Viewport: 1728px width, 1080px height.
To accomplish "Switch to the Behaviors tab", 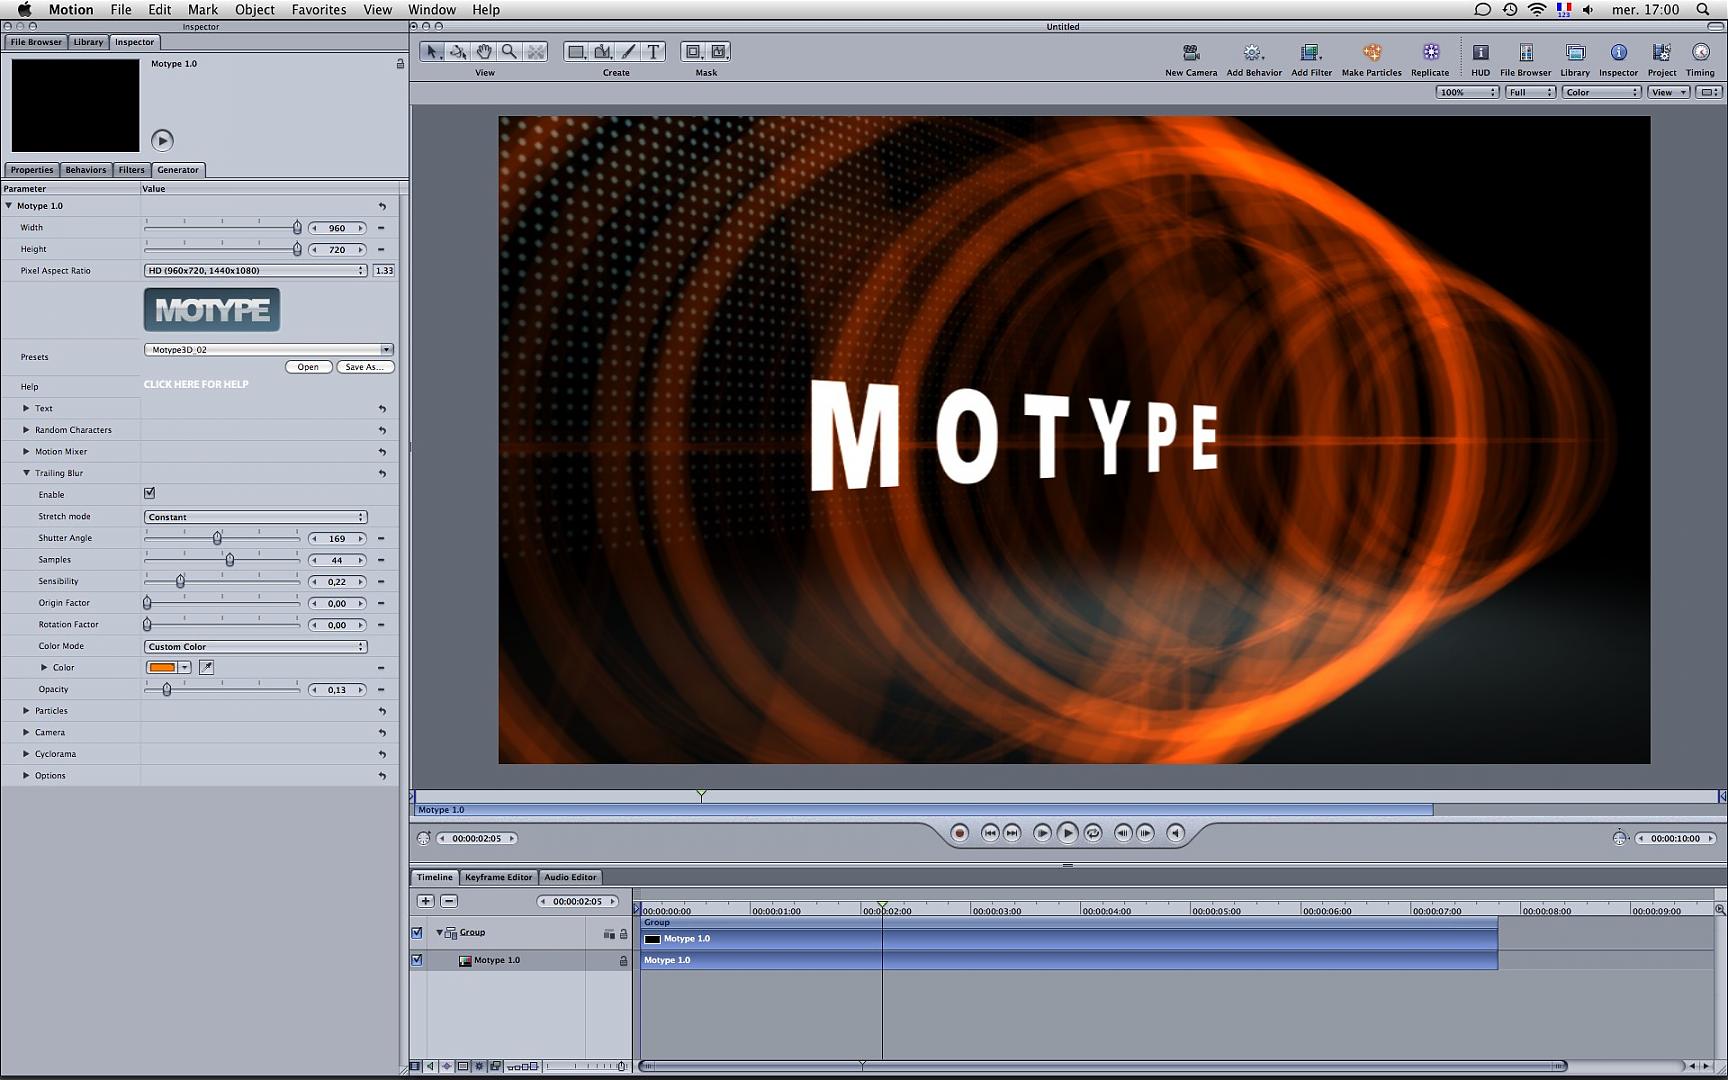I will [x=86, y=170].
